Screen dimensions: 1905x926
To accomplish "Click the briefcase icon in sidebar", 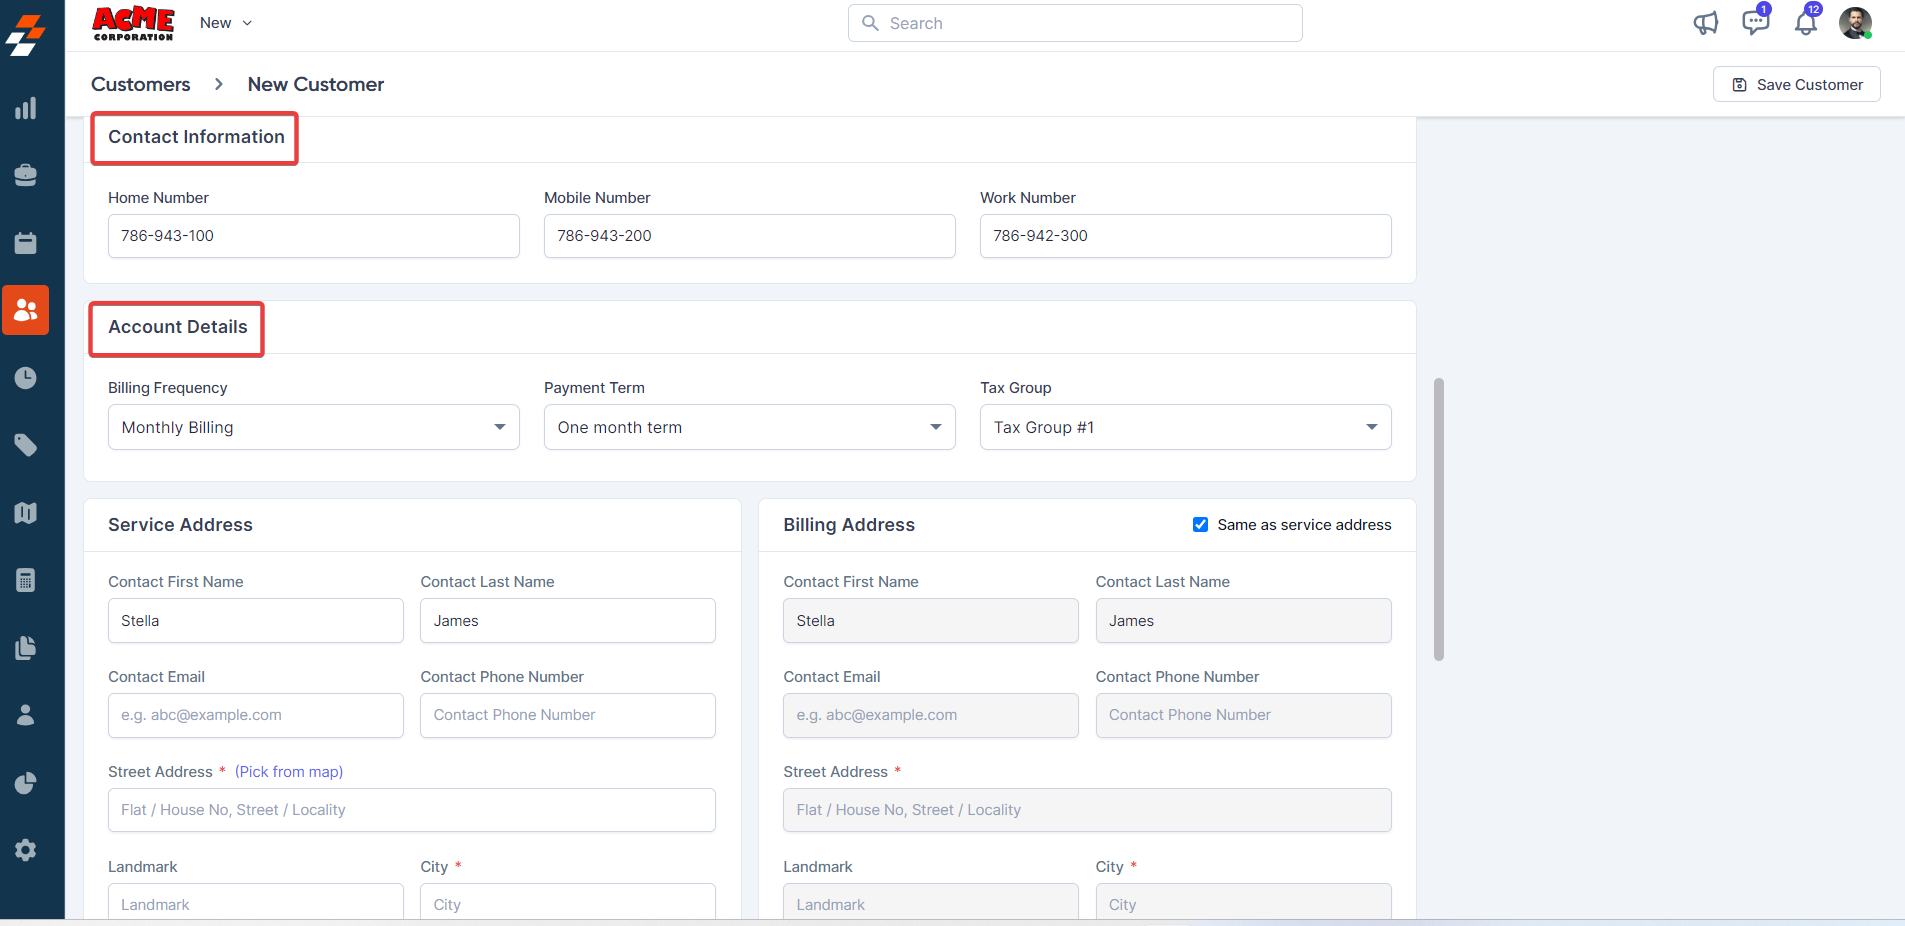I will pos(26,175).
